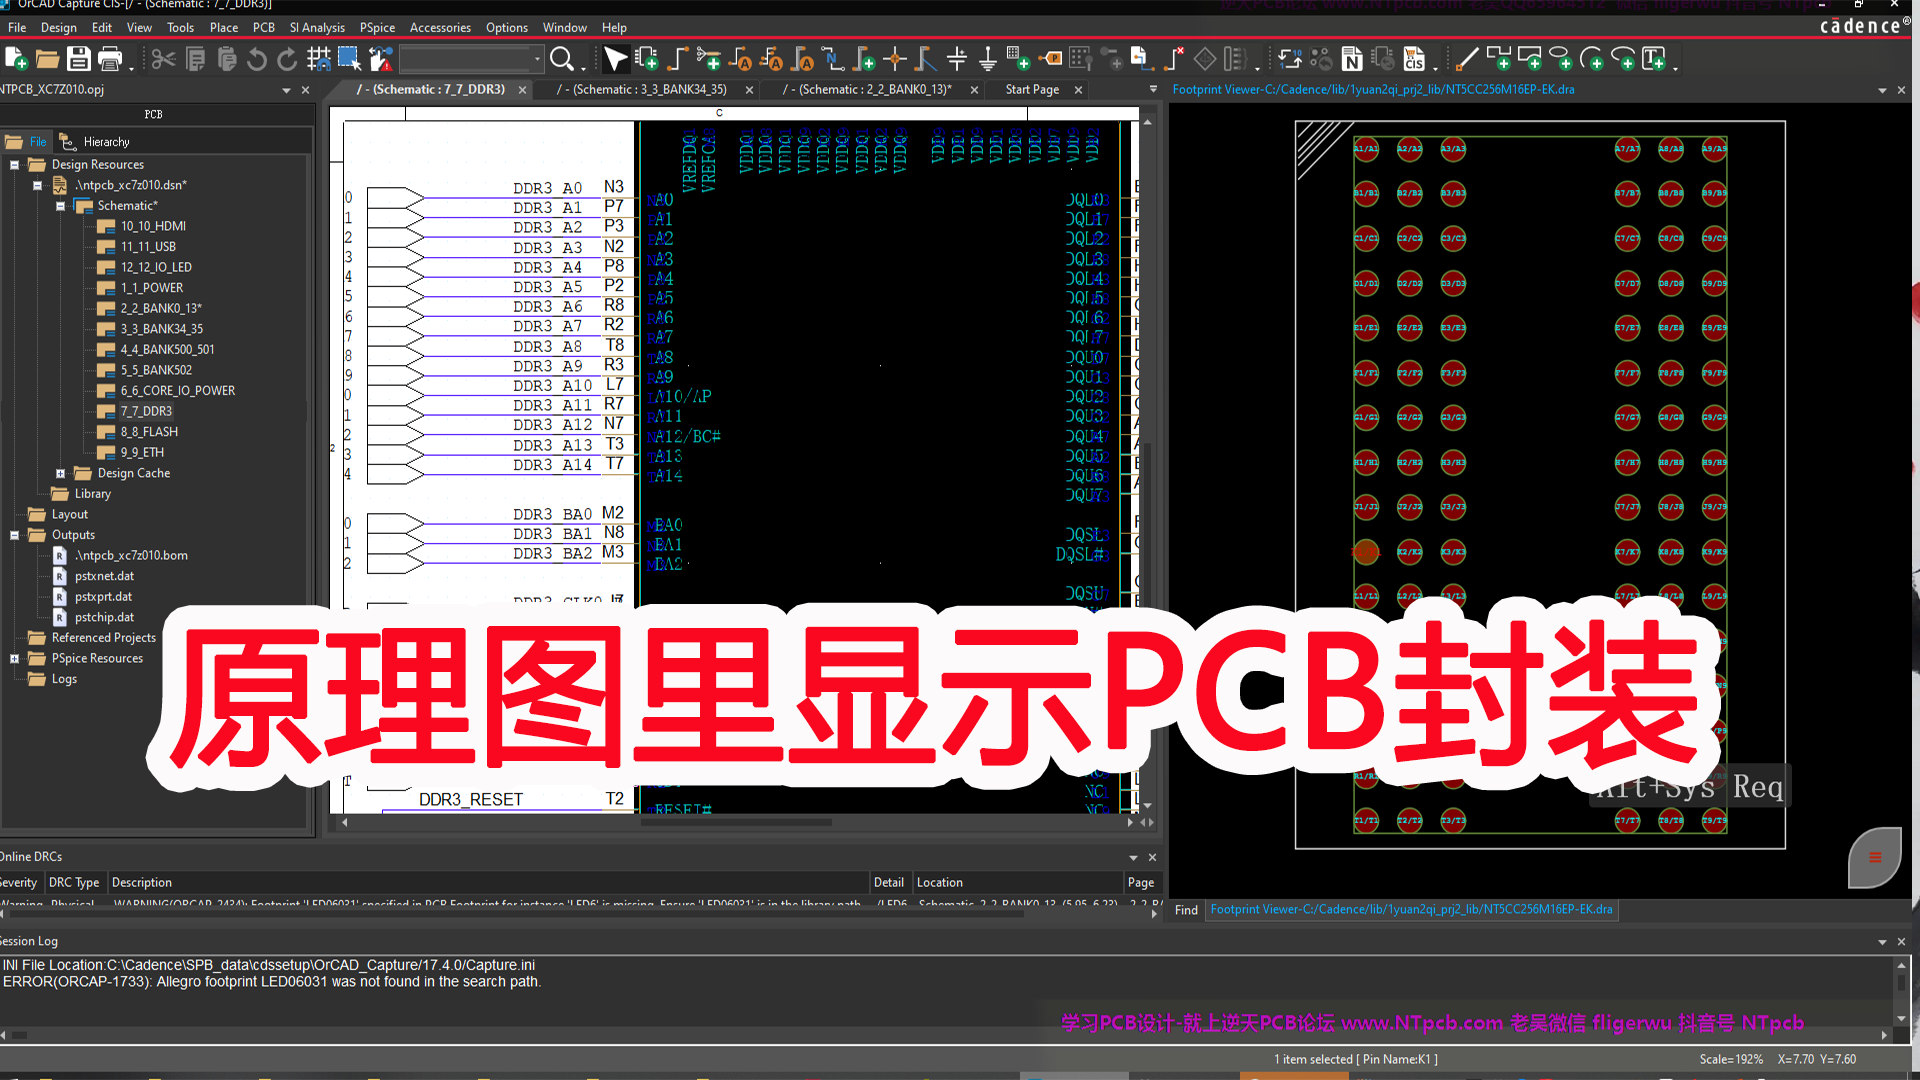Image resolution: width=1920 pixels, height=1080 pixels.
Task: Choose the Place Junction tool
Action: [895, 60]
